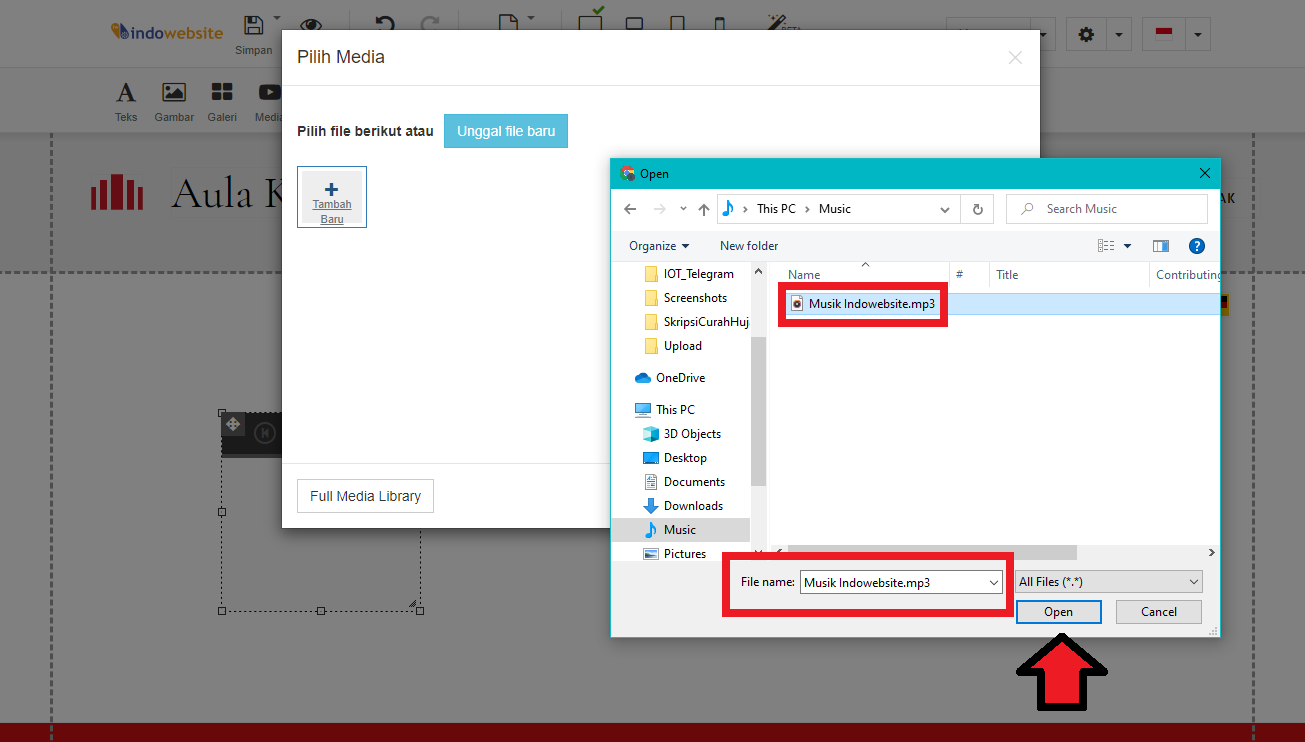Select the Gambar image tool

(x=174, y=101)
